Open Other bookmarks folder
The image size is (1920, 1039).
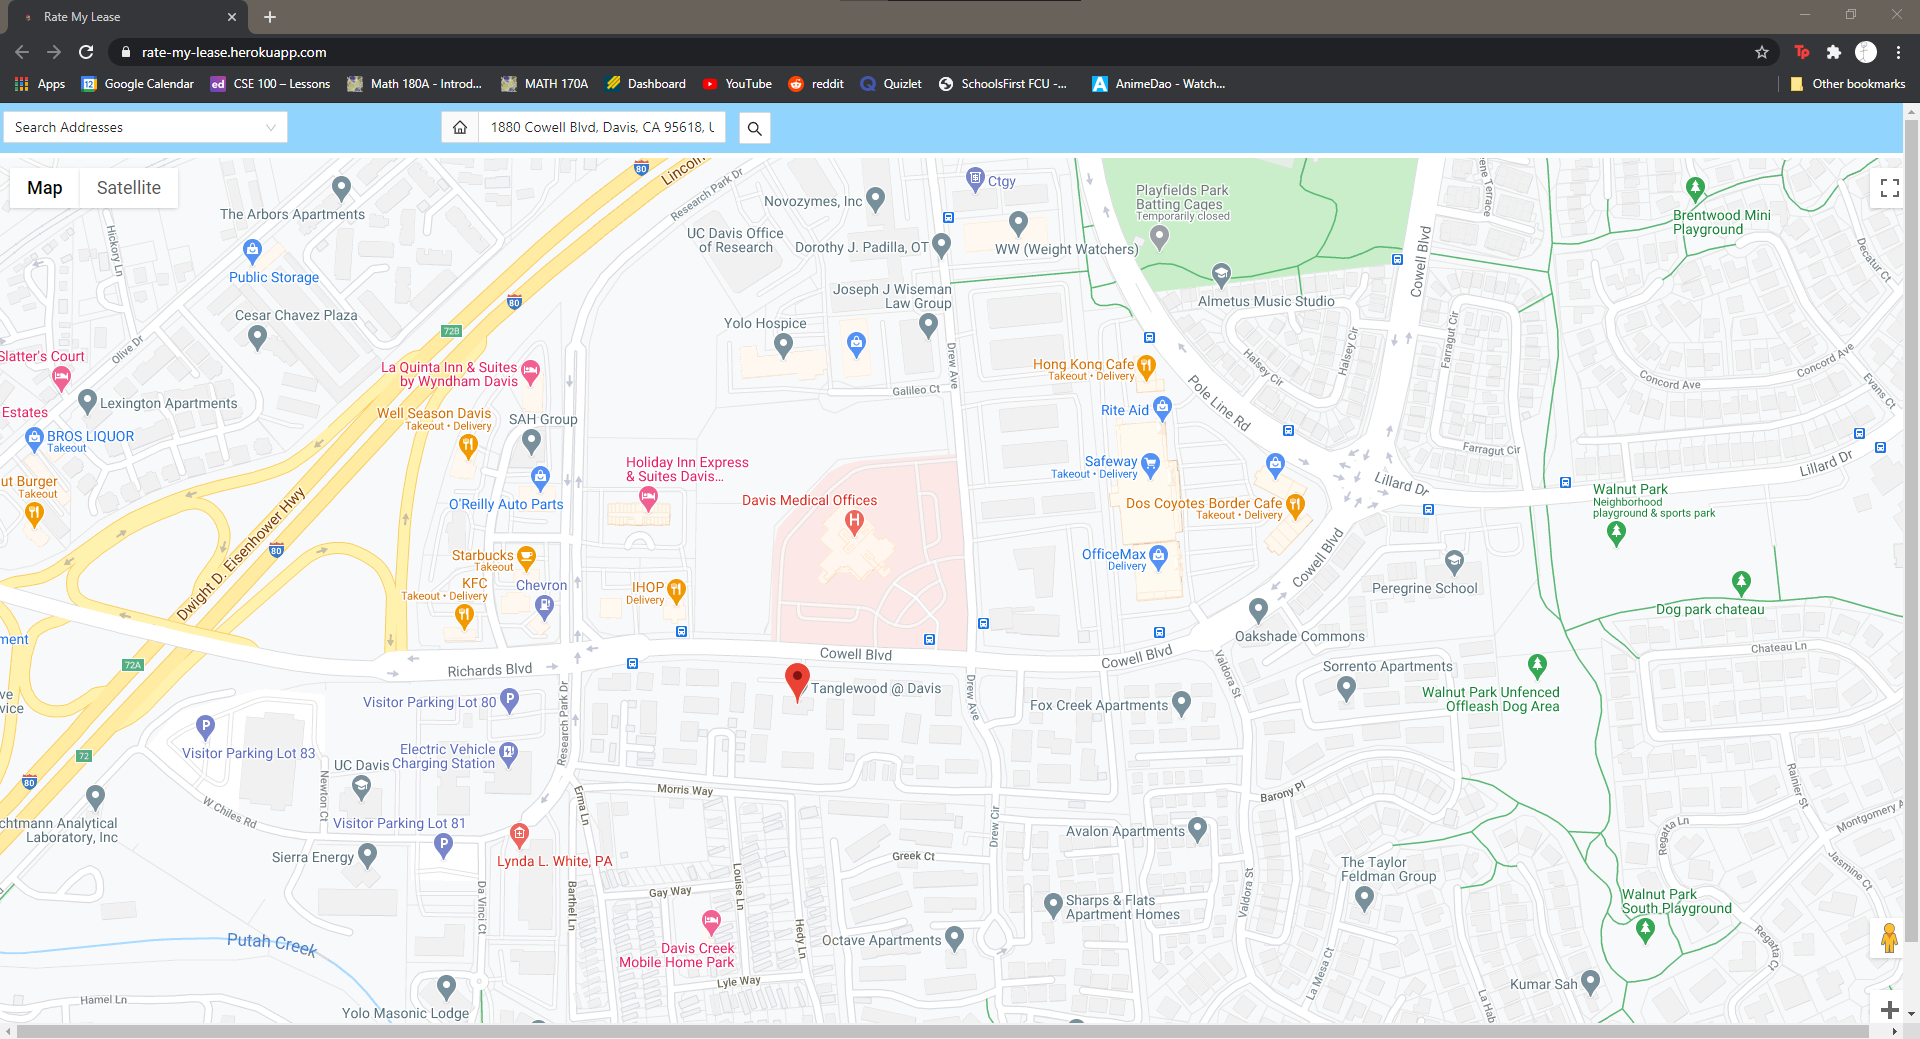pyautogui.click(x=1848, y=84)
